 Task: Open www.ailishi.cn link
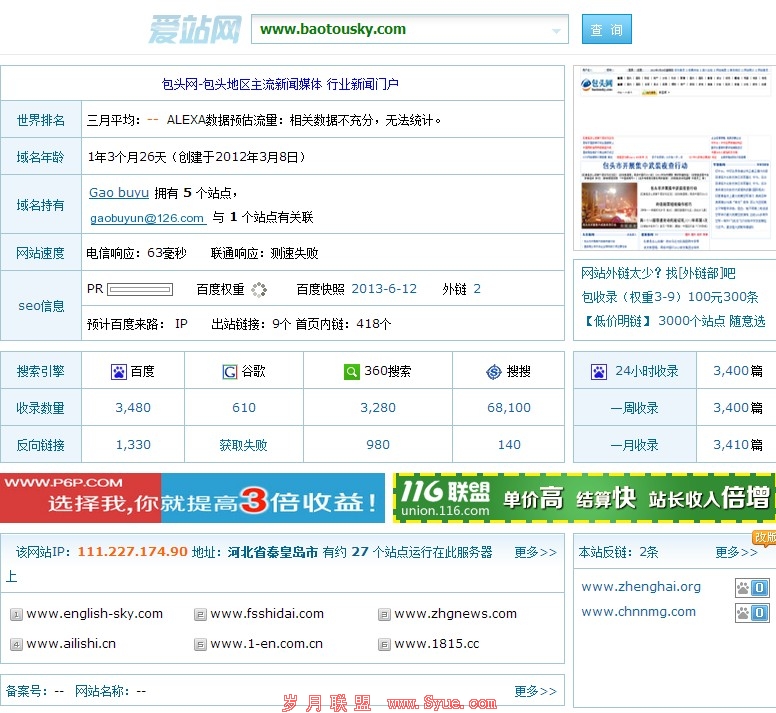(71, 644)
